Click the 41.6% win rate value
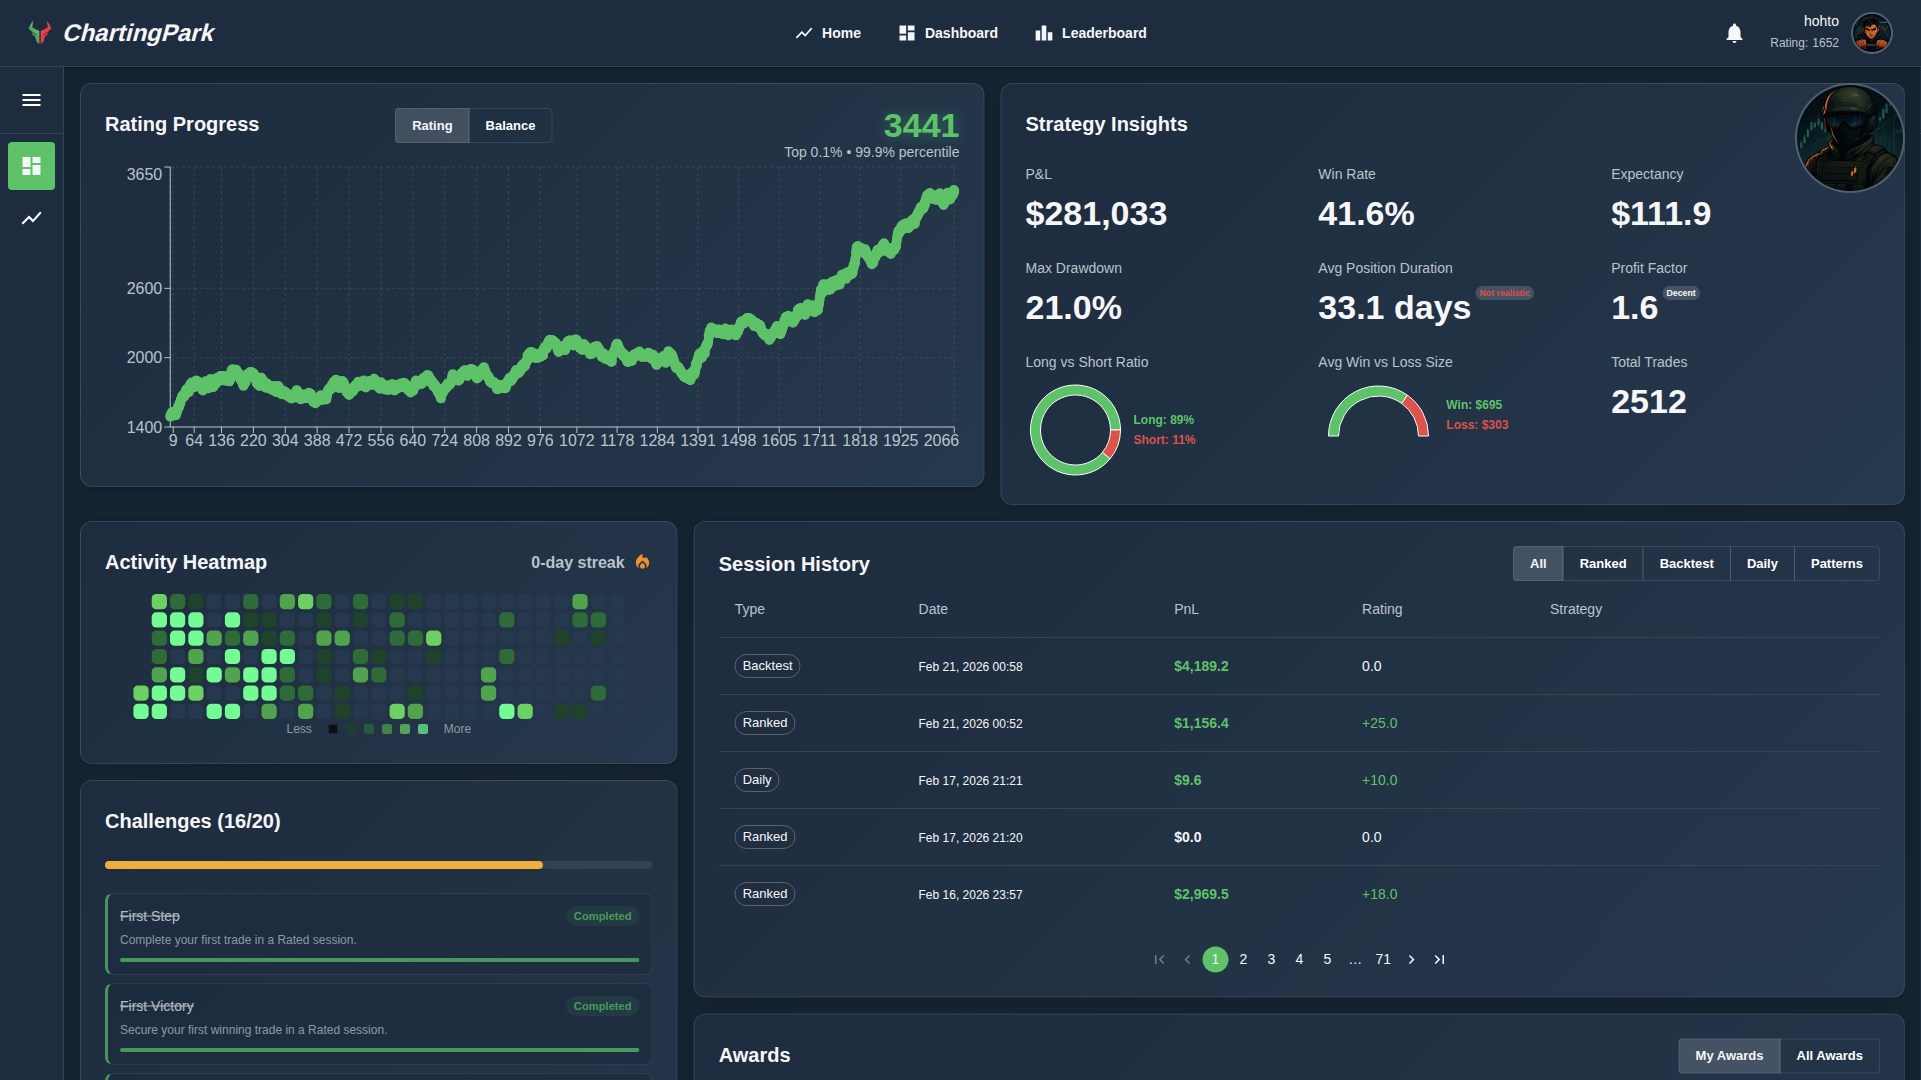This screenshot has width=1921, height=1080. pos(1366,214)
